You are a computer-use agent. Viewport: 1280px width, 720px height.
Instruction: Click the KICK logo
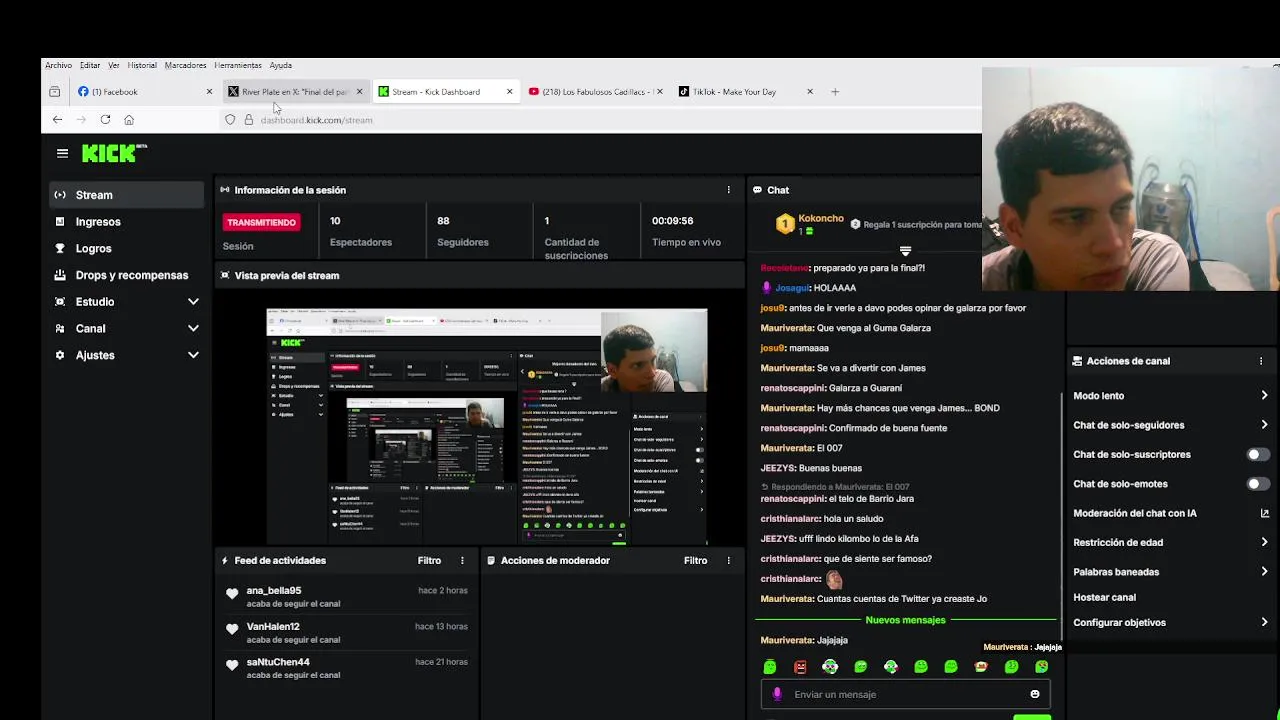click(113, 153)
